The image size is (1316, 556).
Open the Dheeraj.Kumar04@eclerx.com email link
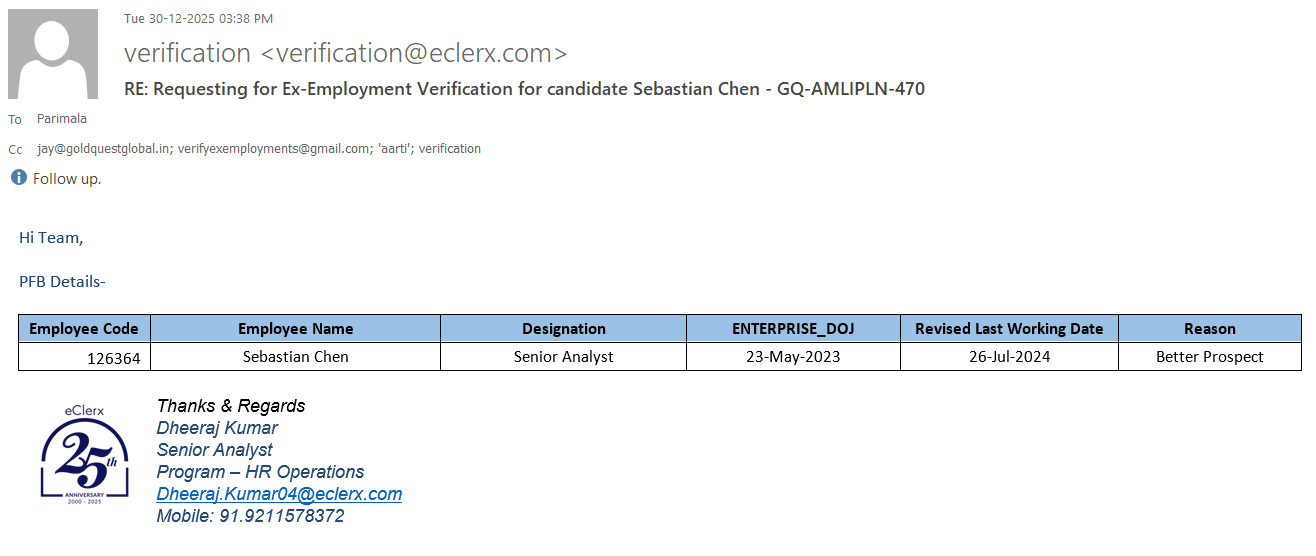pyautogui.click(x=279, y=494)
